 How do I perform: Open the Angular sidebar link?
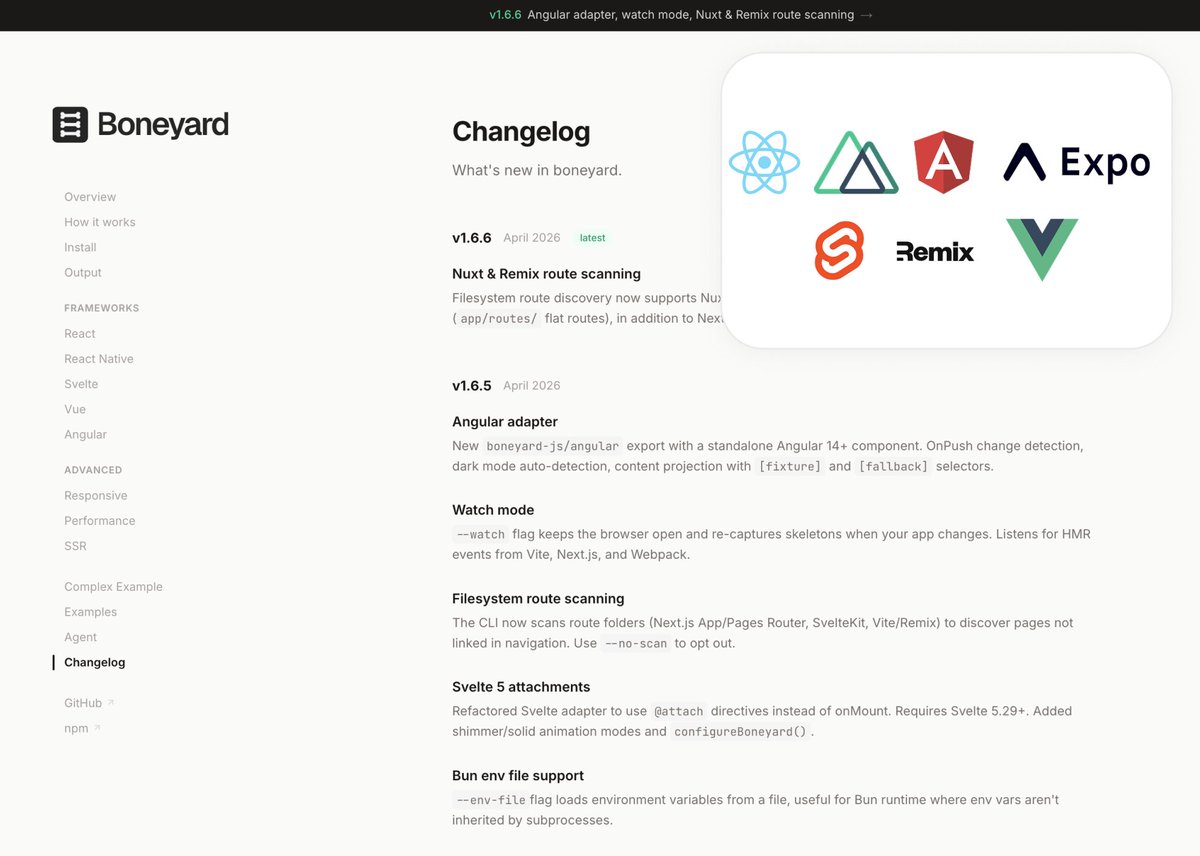tap(85, 434)
